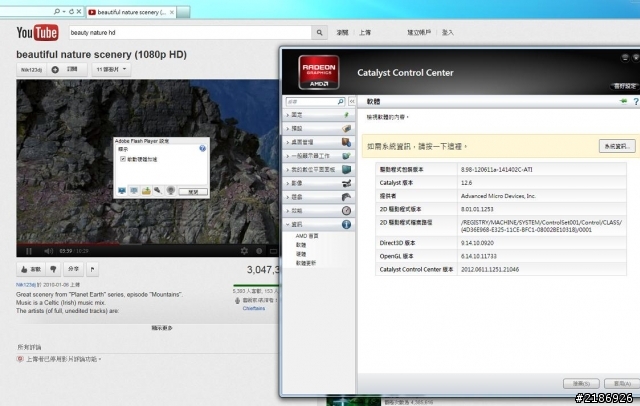Click the common display tasks (一般顯示器工作) icon

click(x=346, y=156)
